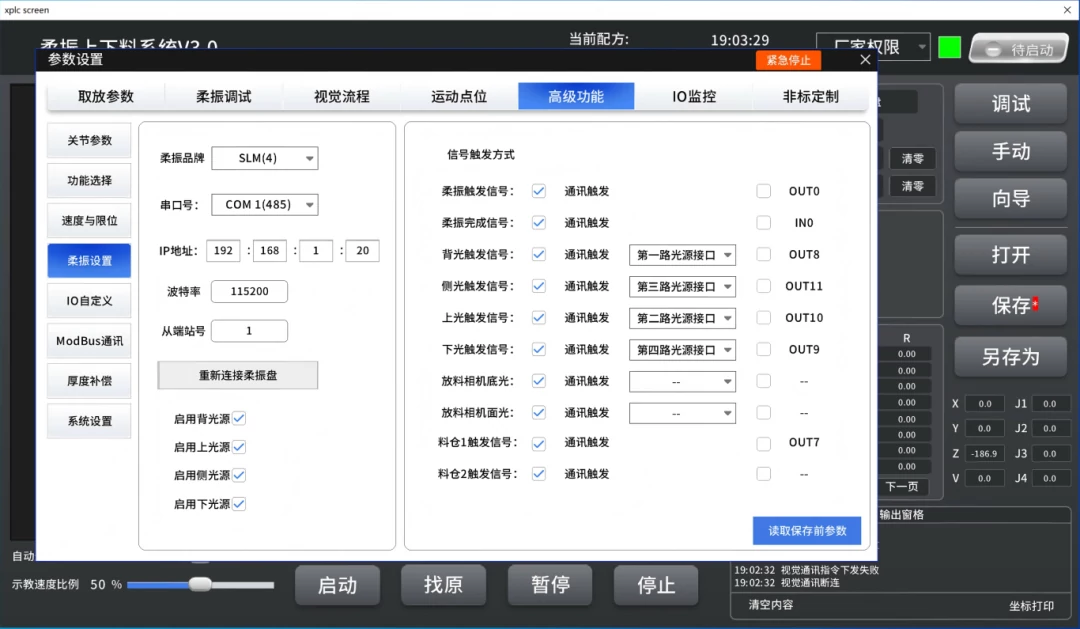Select 厚度补偿 side menu item

(89, 381)
